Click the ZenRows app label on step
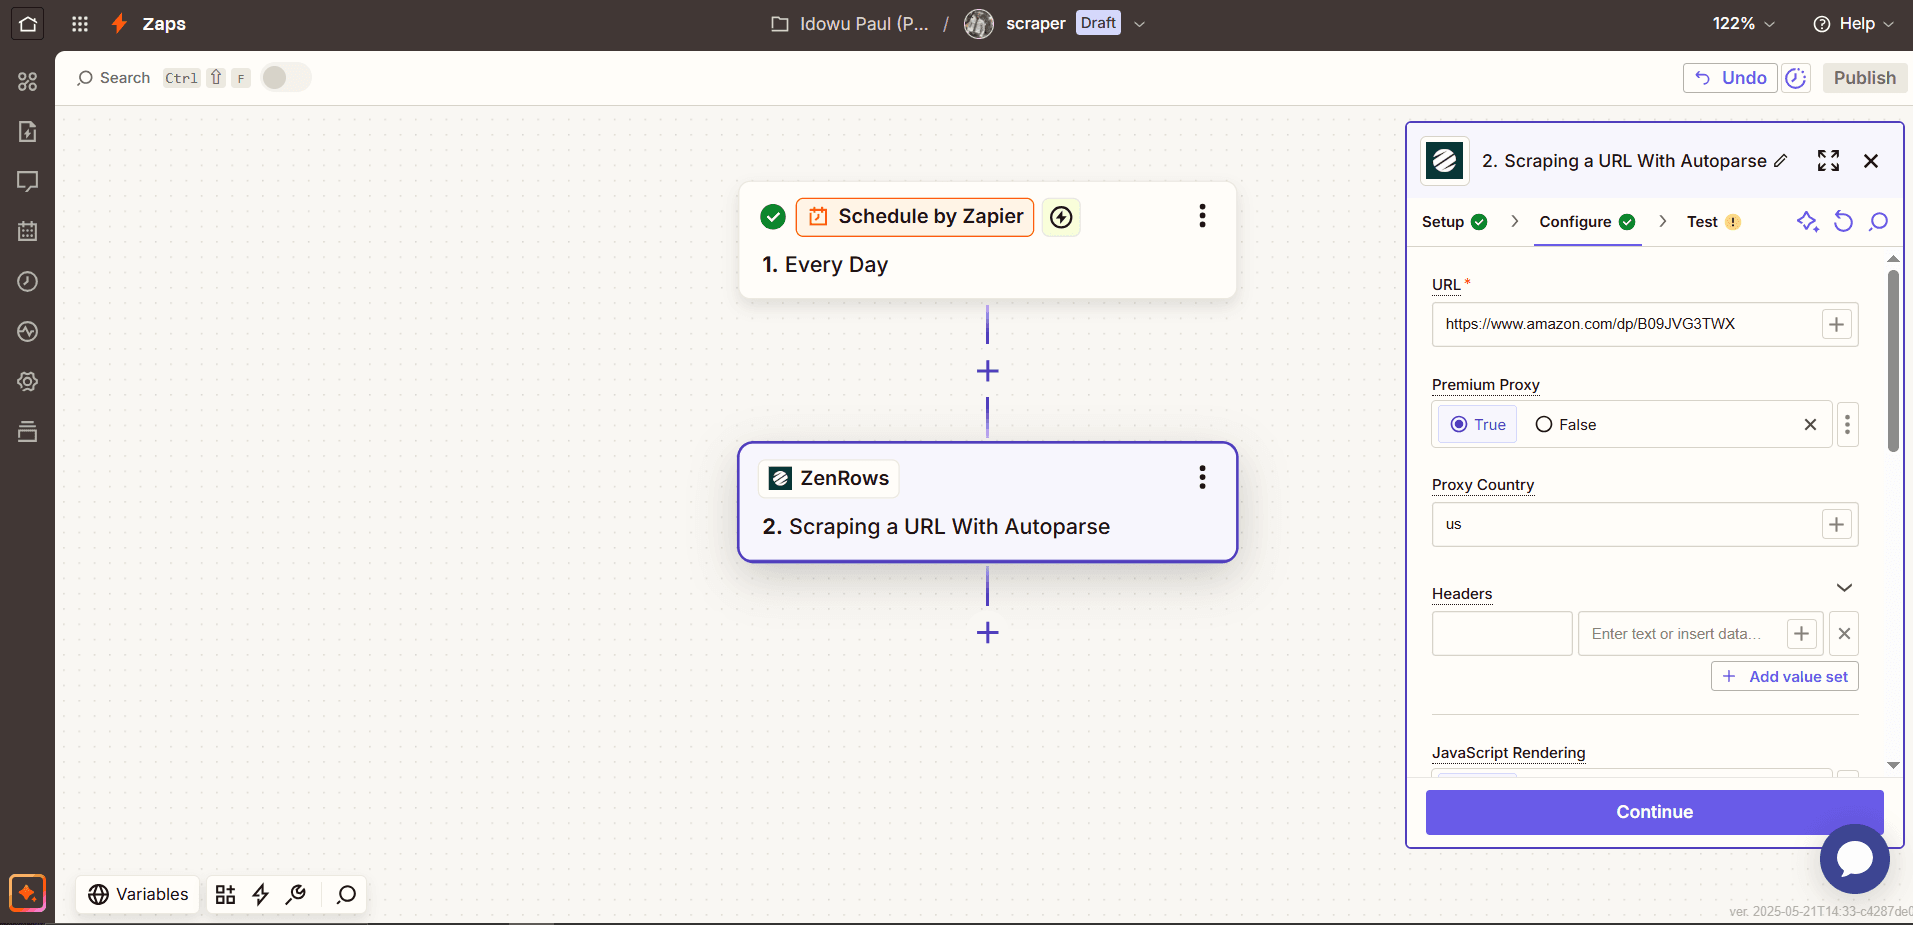Viewport: 1913px width, 925px height. point(829,479)
